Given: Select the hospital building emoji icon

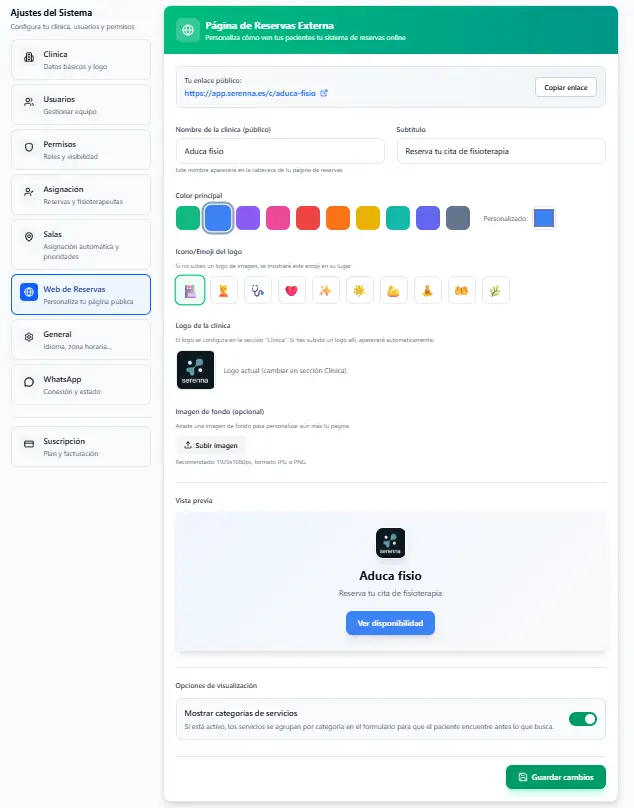Looking at the screenshot, I should pyautogui.click(x=190, y=290).
